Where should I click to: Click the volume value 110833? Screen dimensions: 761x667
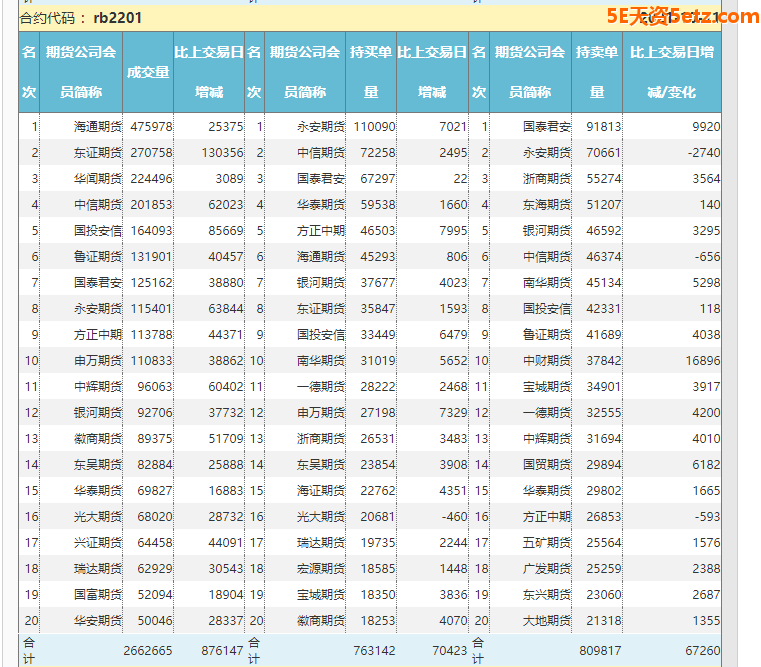[151, 361]
